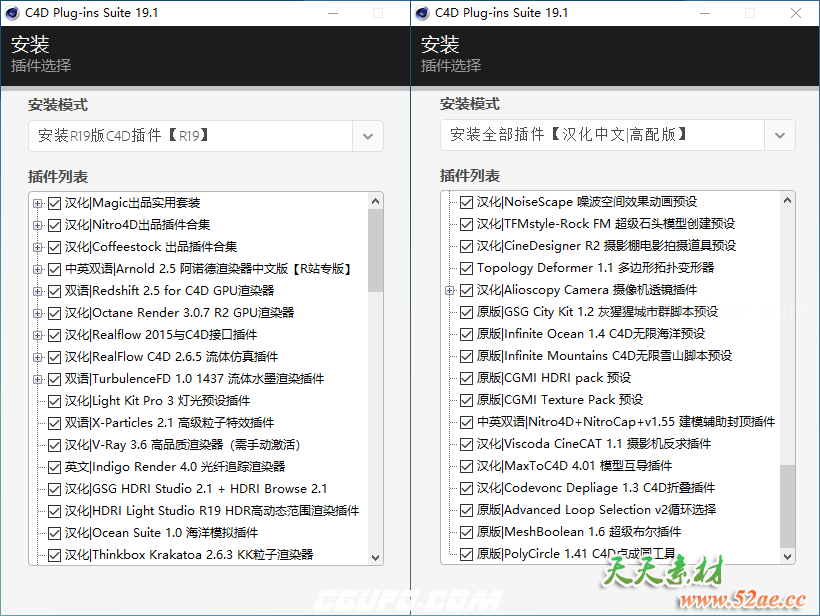This screenshot has width=820, height=616.
Task: Expand the Octane Render 3.0.7 R2 node
Action: click(x=38, y=313)
